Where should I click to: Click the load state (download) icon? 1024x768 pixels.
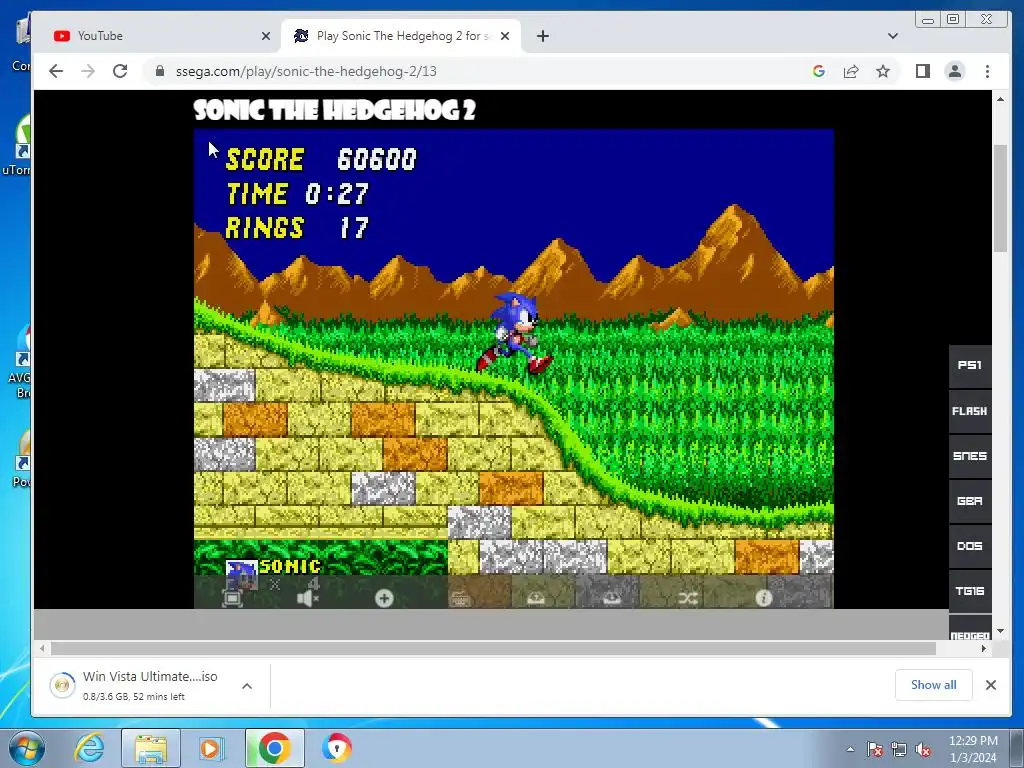tap(612, 598)
